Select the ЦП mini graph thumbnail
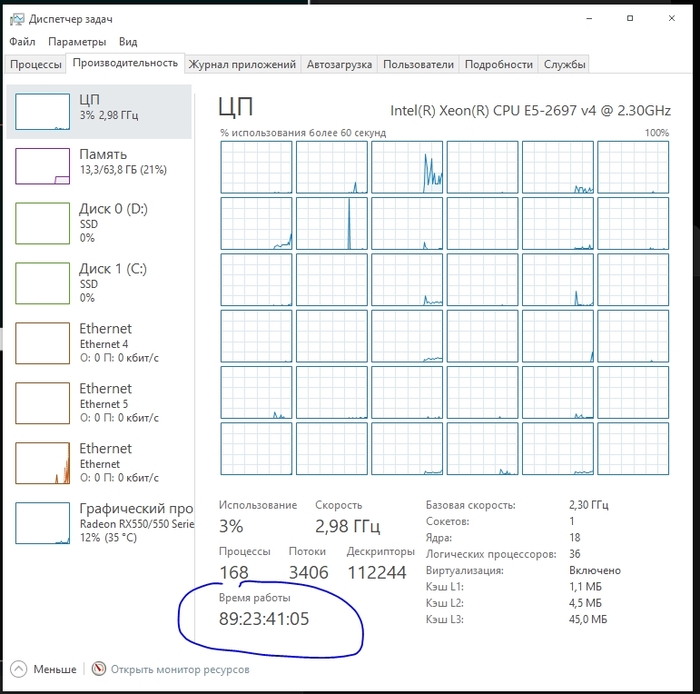This screenshot has width=700, height=694. (x=42, y=112)
